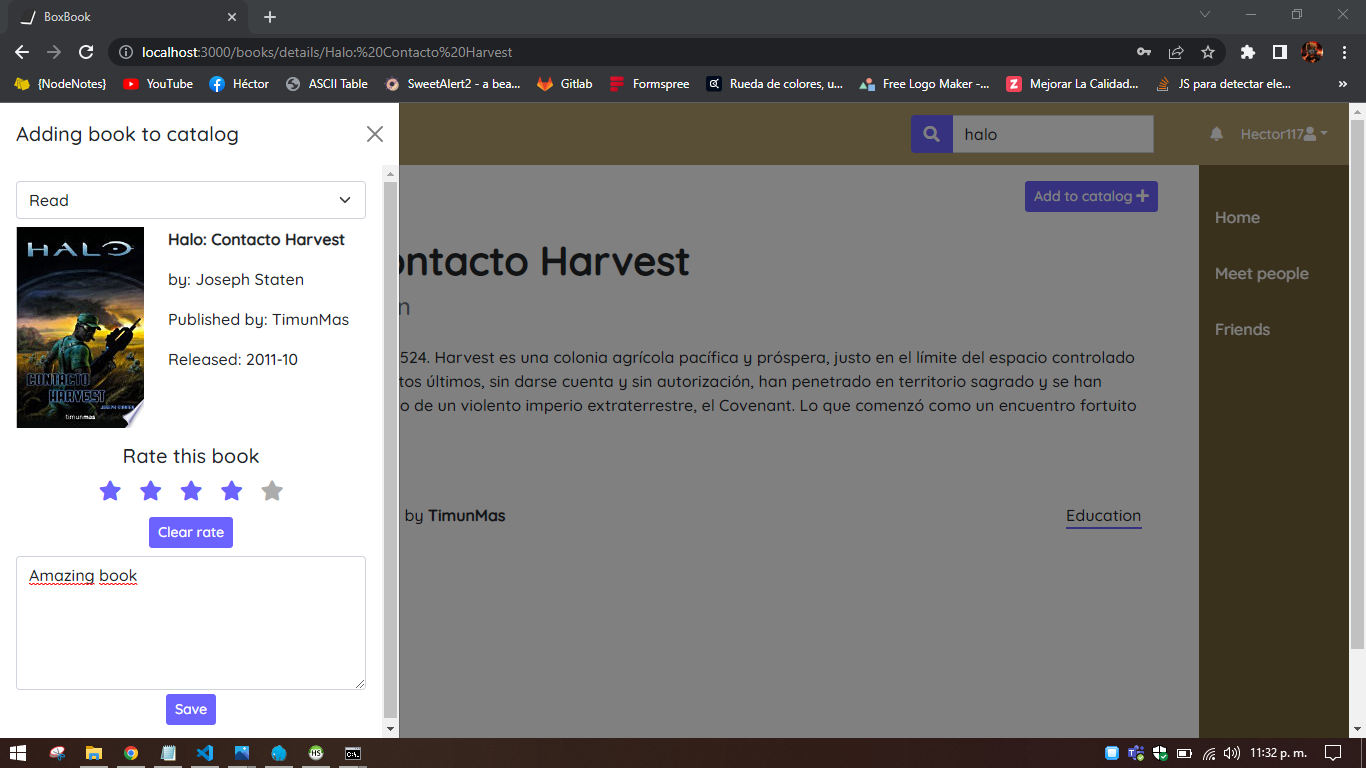The height and width of the screenshot is (768, 1366).
Task: Open the password key icon
Action: pyautogui.click(x=1144, y=52)
